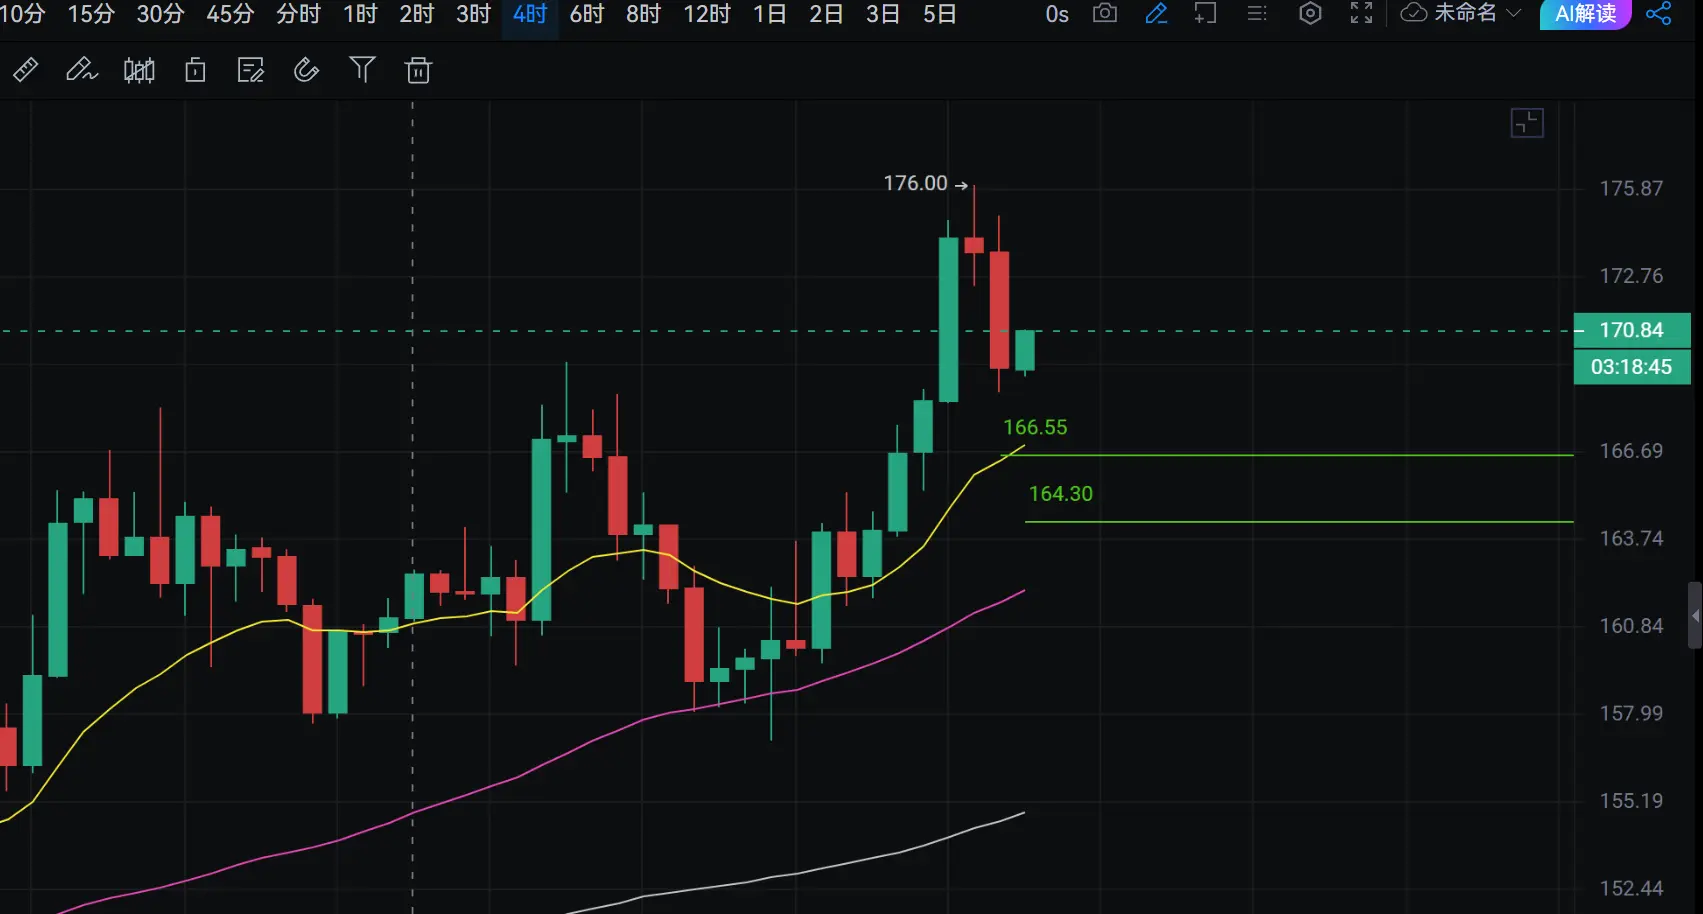Image resolution: width=1703 pixels, height=914 pixels.
Task: Click the clipboard-shaped drawing toolbar icon
Action: [195, 70]
